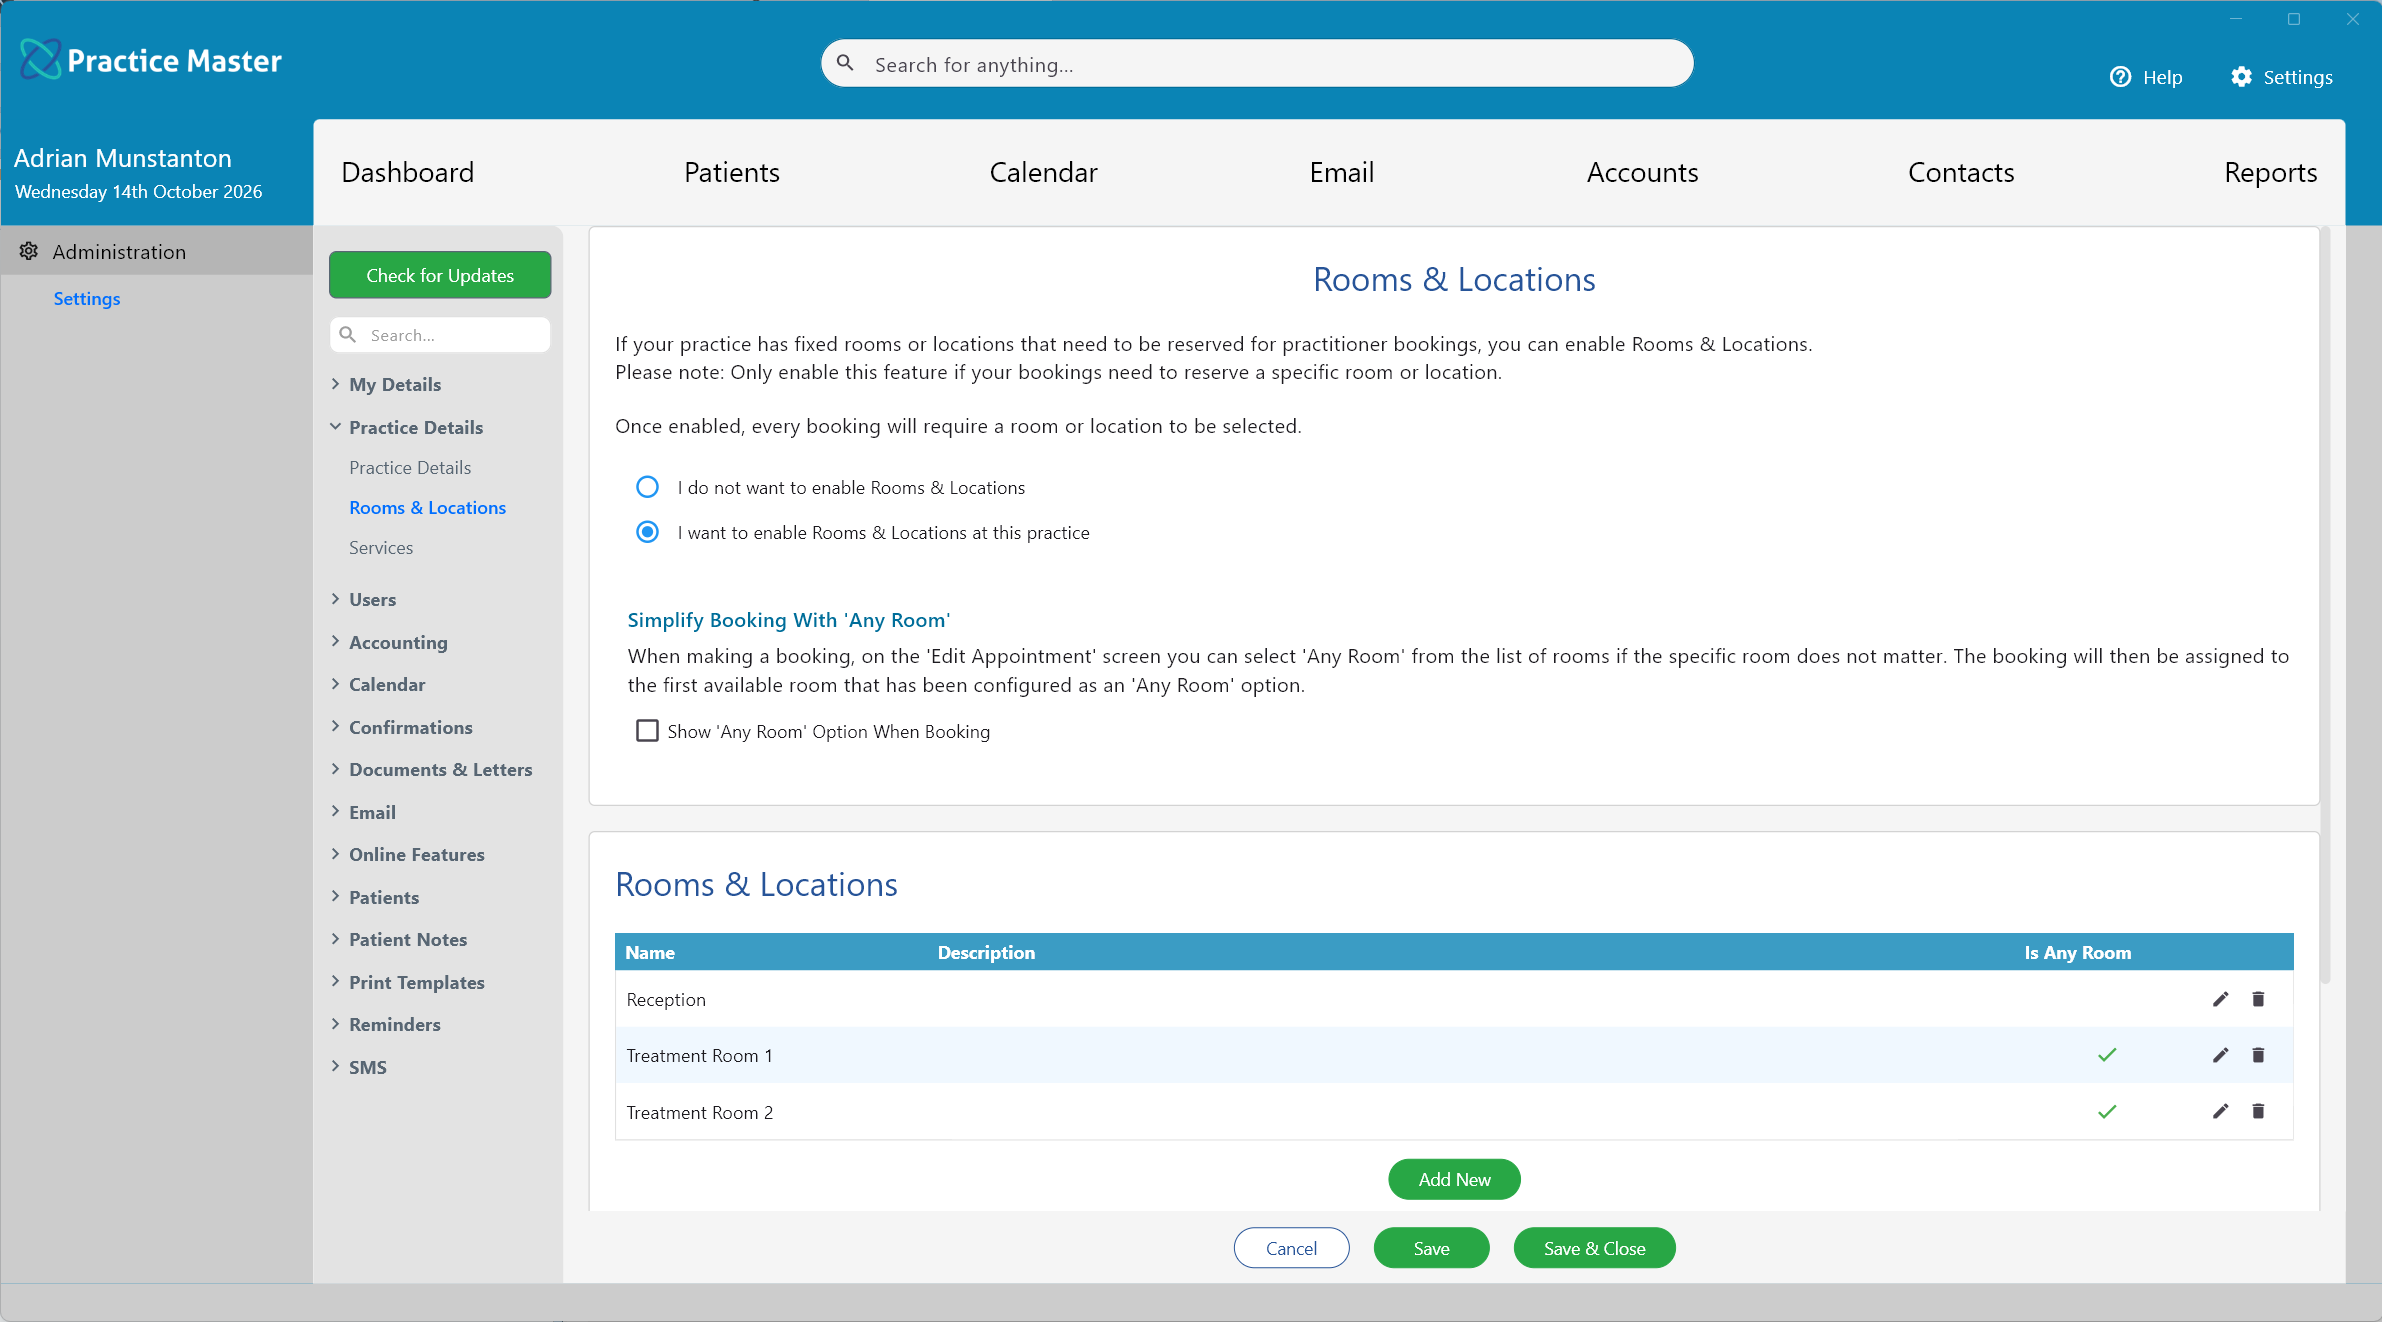Click the content panel vertical scrollbar
This screenshot has height=1322, width=2382.
(x=2326, y=605)
